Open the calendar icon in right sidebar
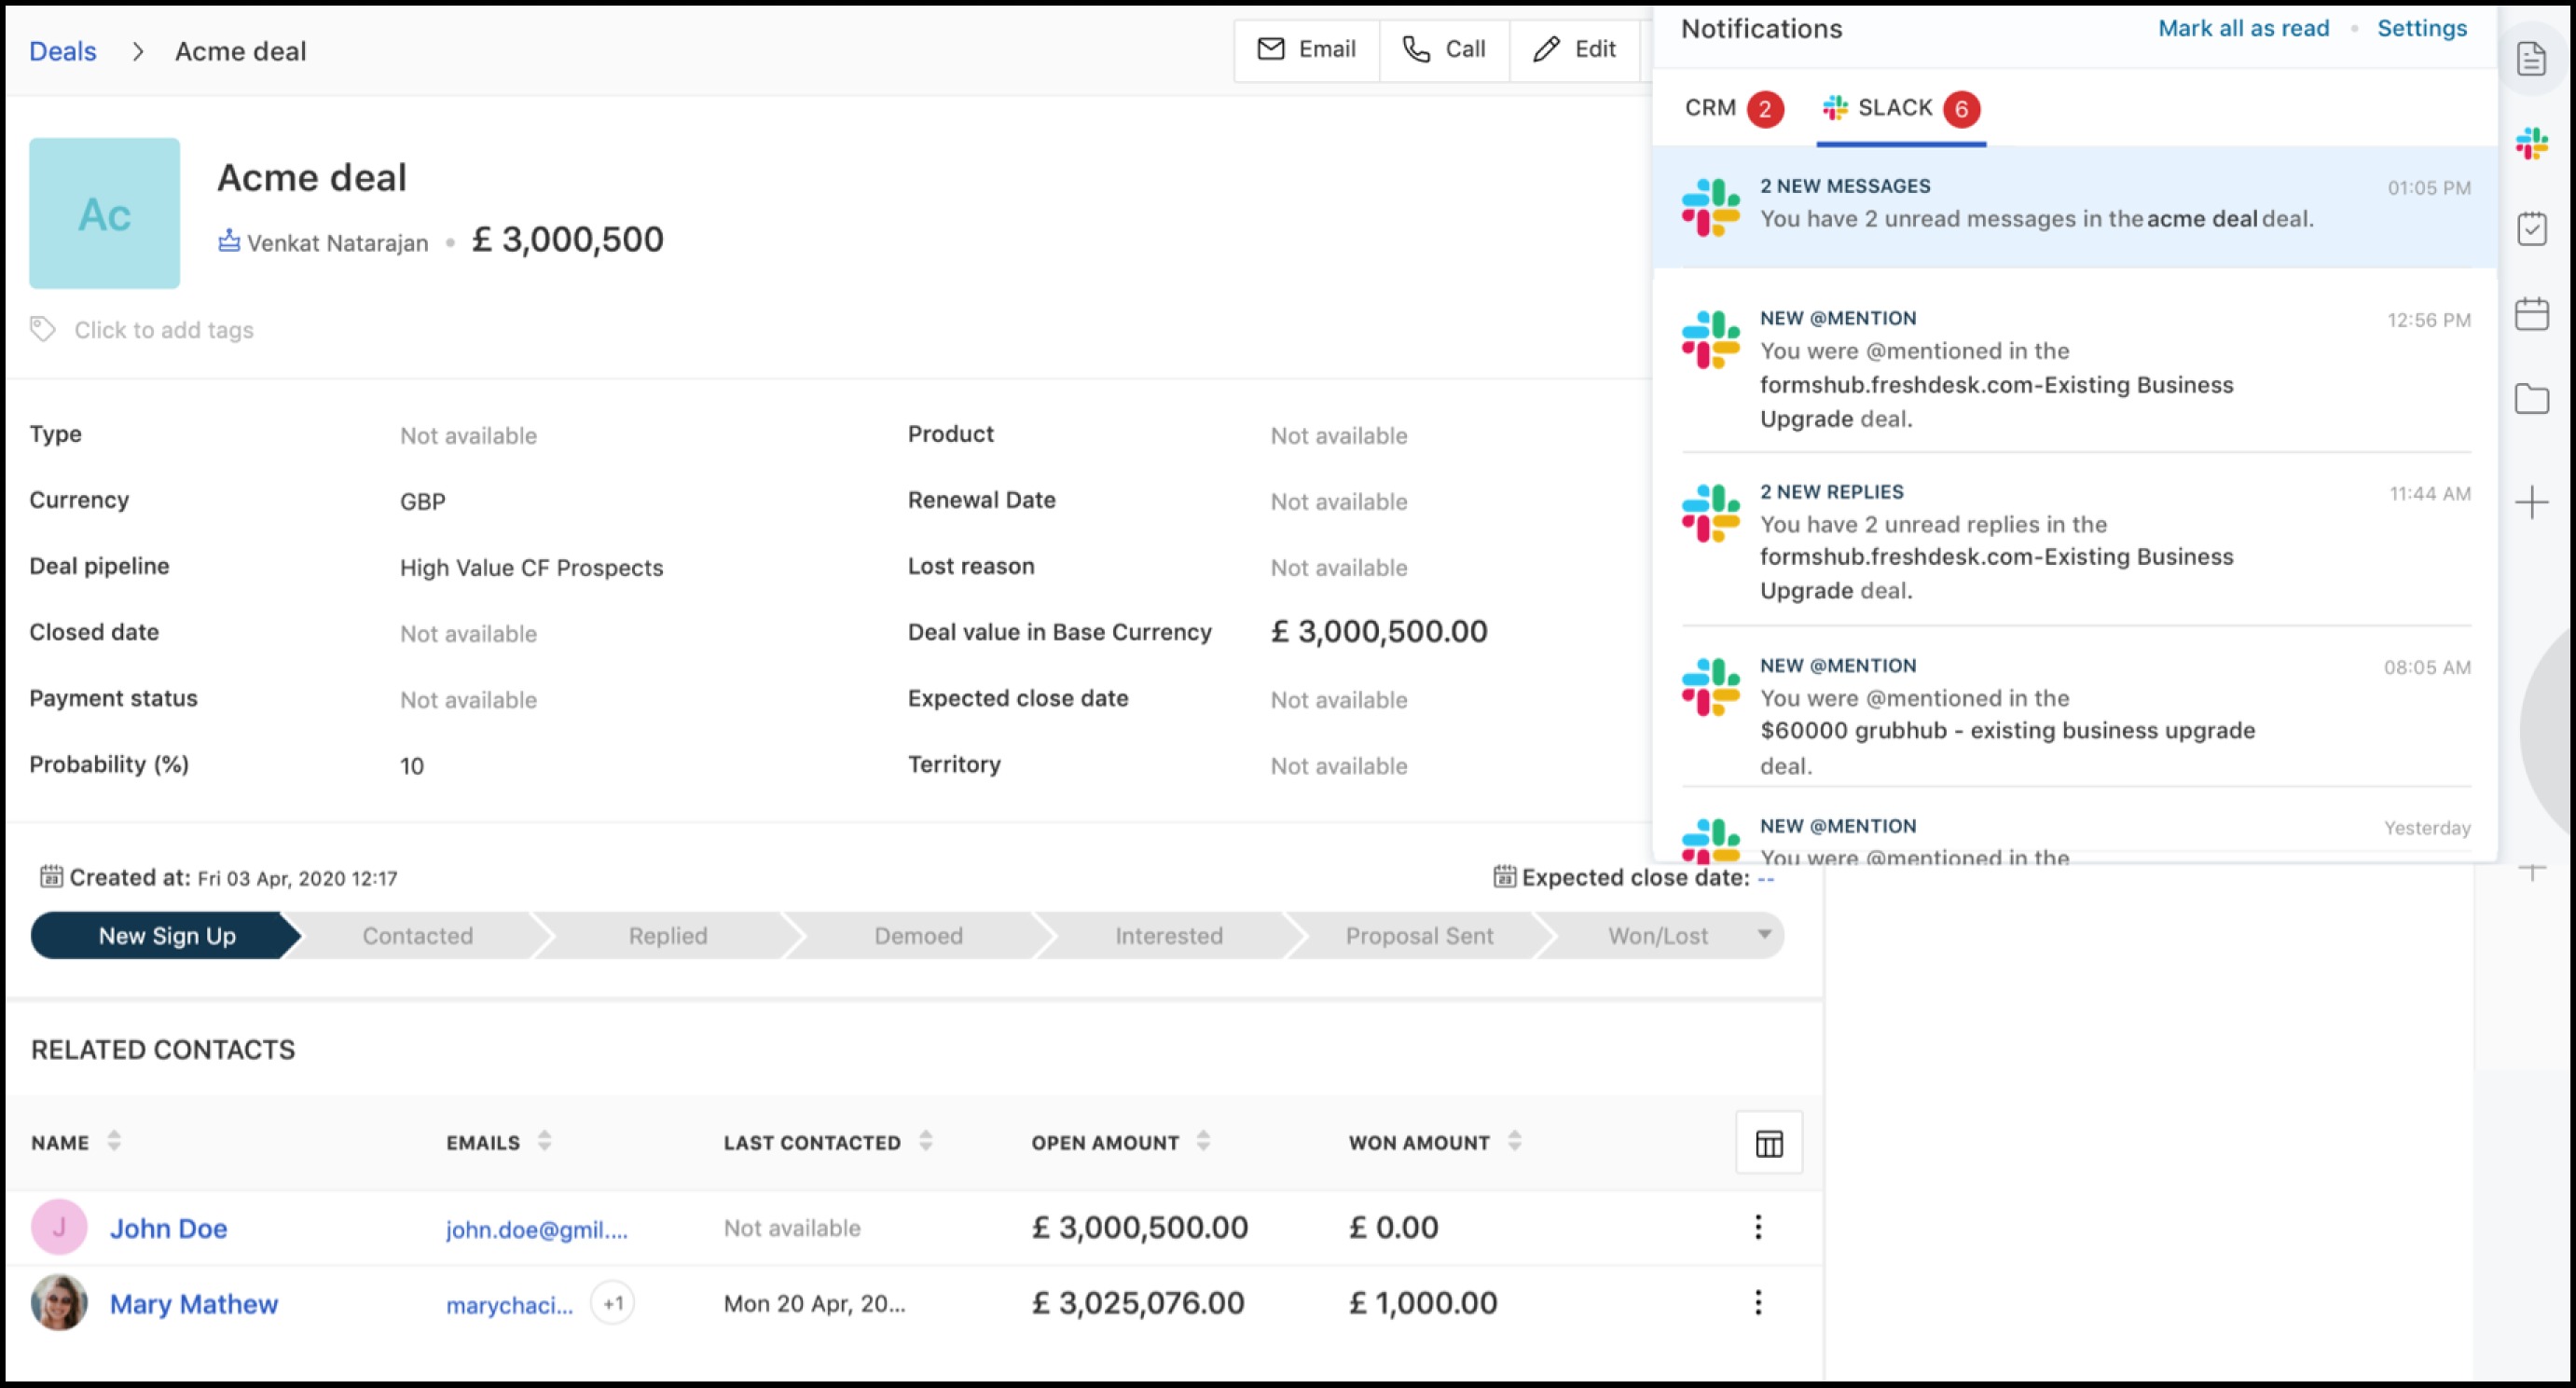This screenshot has height=1388, width=2576. coord(2531,314)
